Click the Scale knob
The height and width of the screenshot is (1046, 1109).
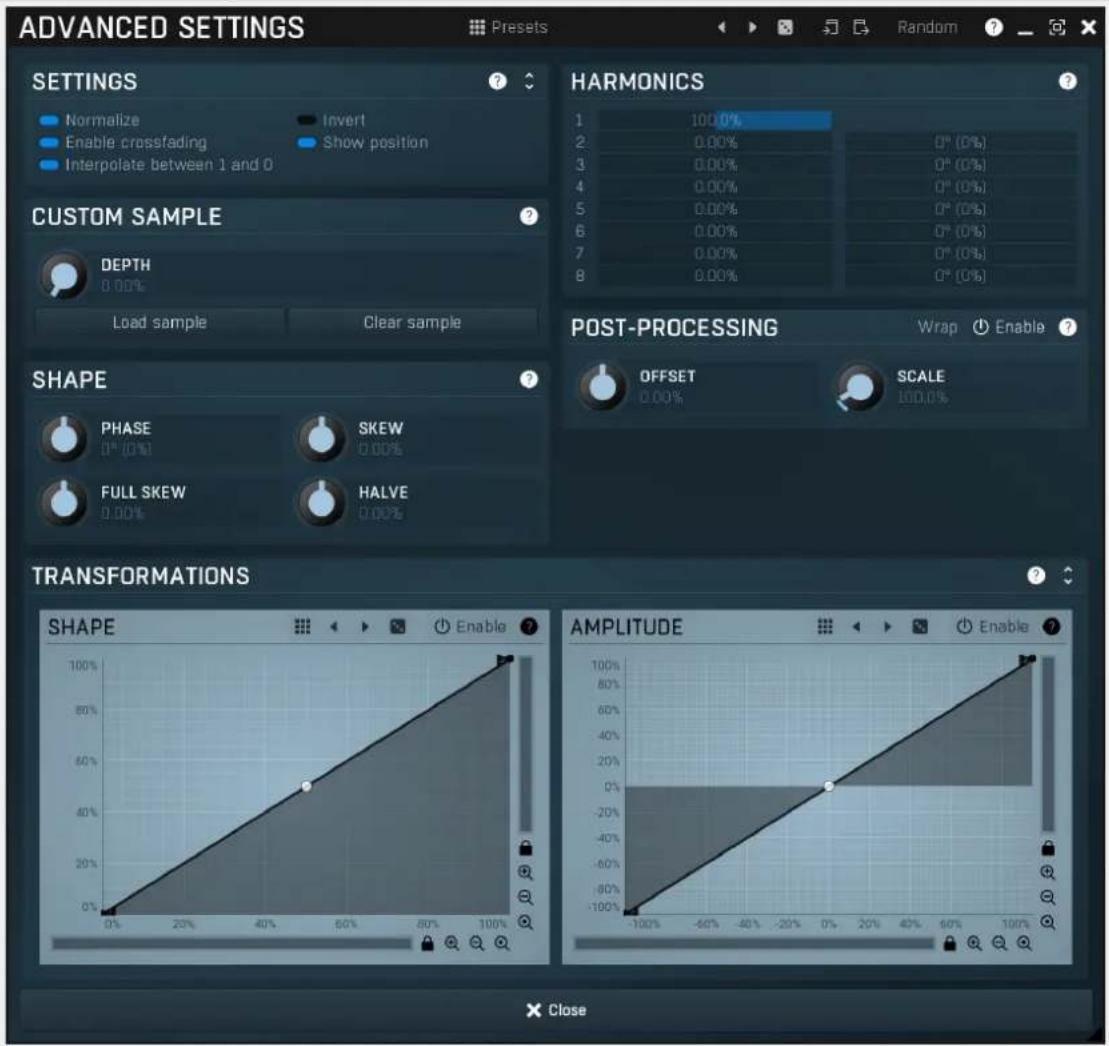tap(859, 386)
